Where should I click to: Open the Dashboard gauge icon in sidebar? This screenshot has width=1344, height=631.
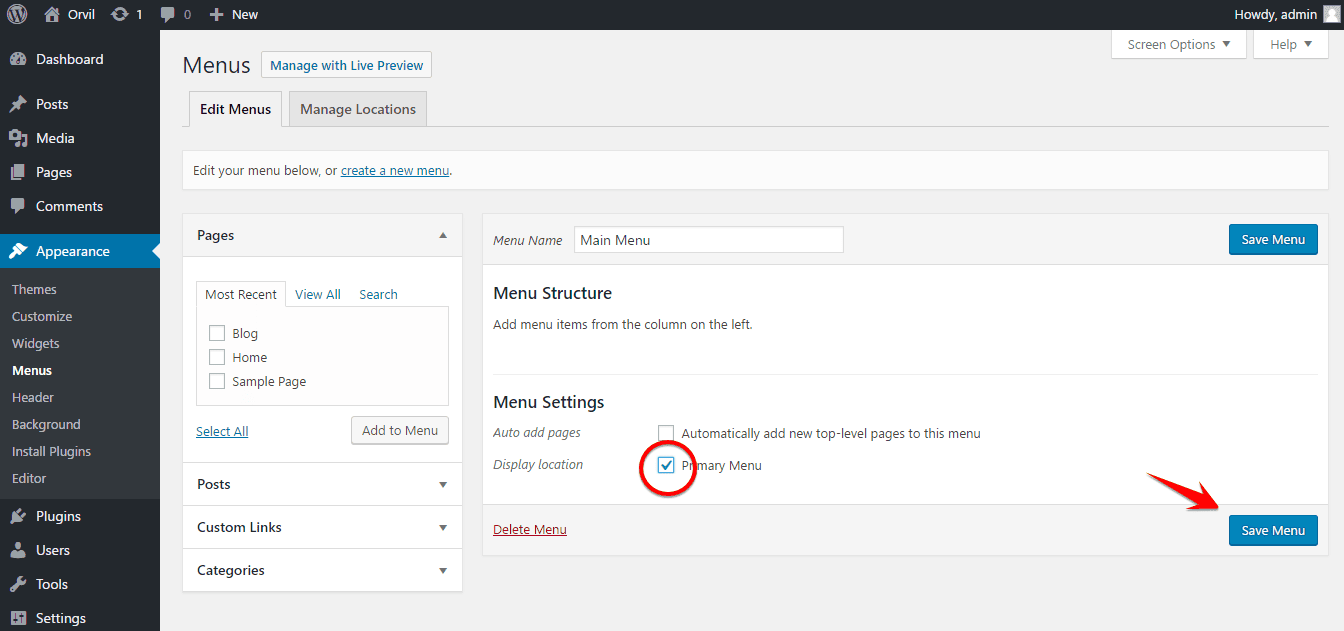click(18, 59)
